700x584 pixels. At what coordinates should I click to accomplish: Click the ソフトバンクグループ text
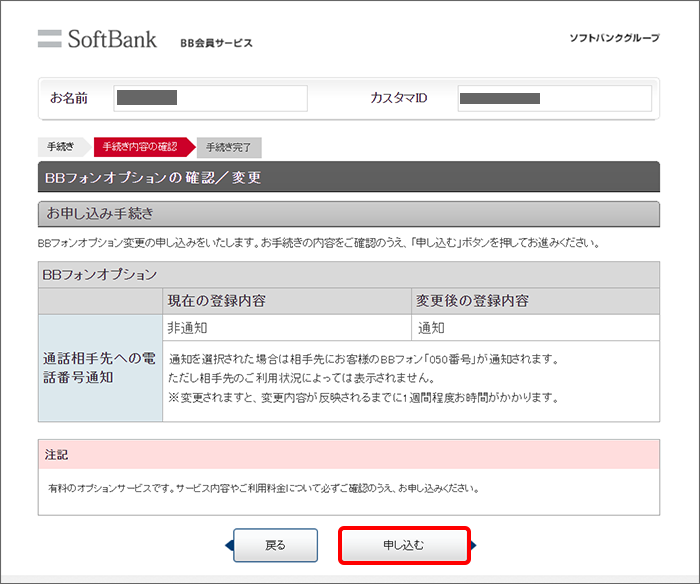(x=614, y=38)
